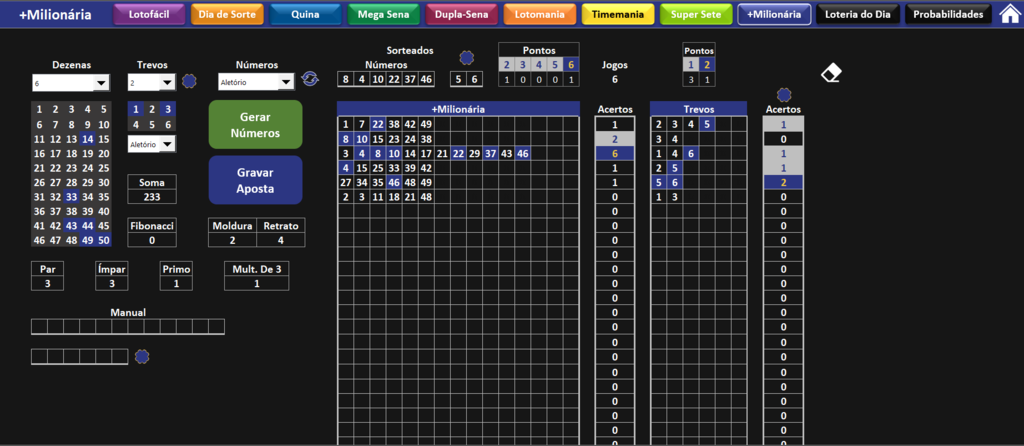
Task: Go to the Lotomania tab
Action: click(540, 14)
